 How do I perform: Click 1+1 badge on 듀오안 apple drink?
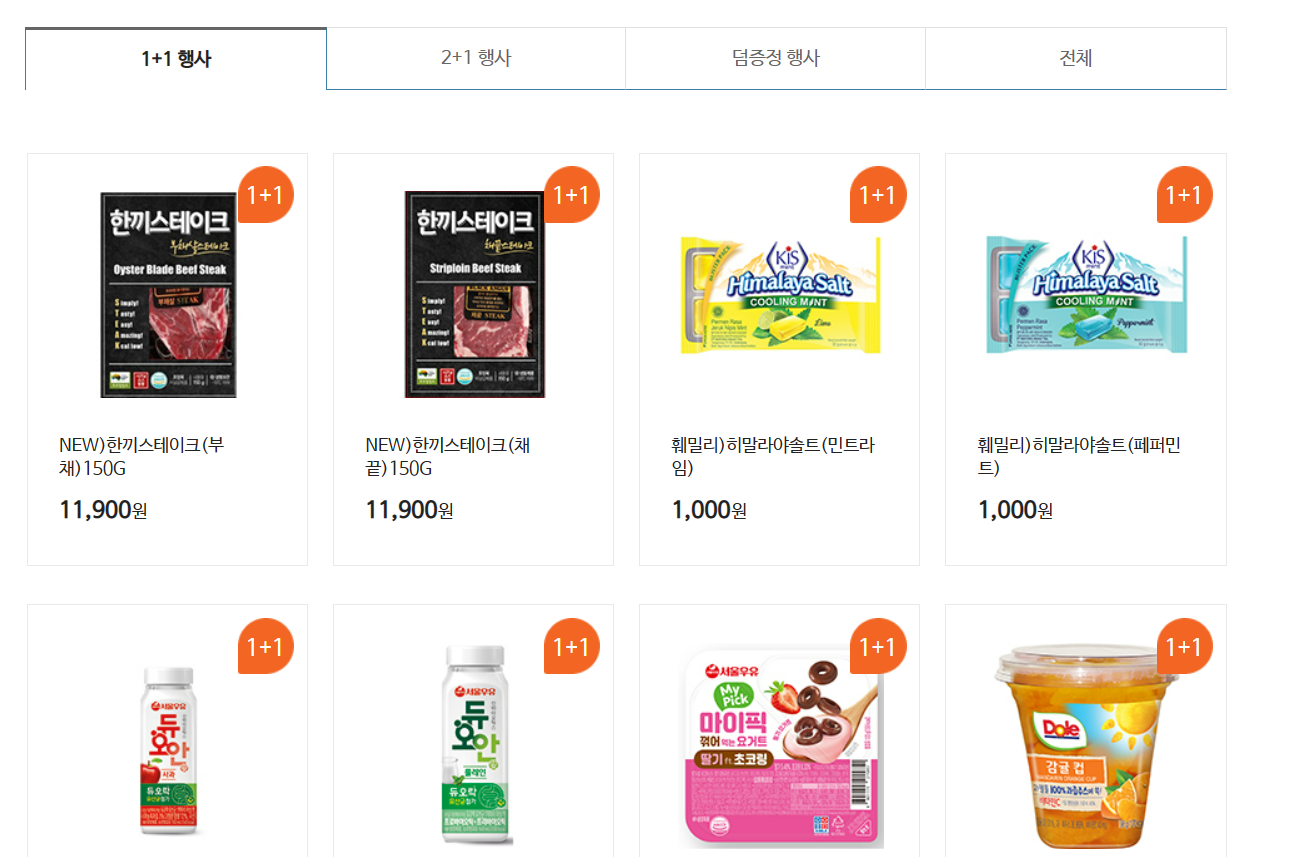[x=266, y=646]
